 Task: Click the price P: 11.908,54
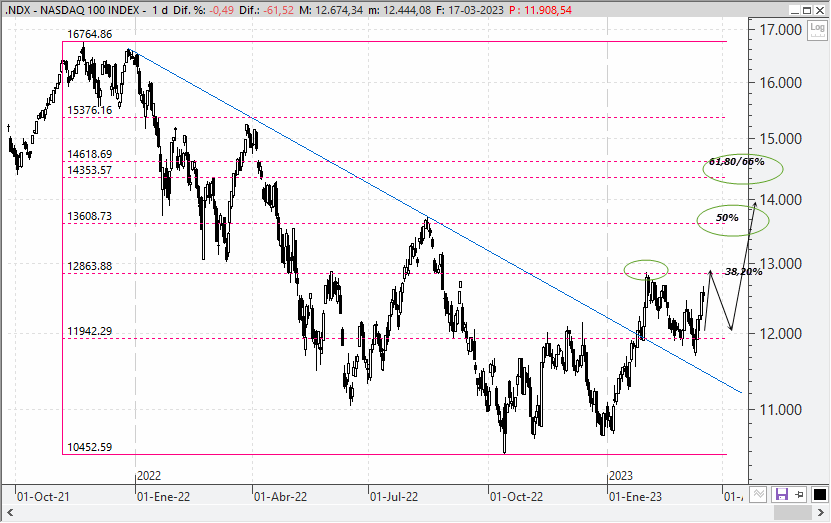pyautogui.click(x=540, y=10)
